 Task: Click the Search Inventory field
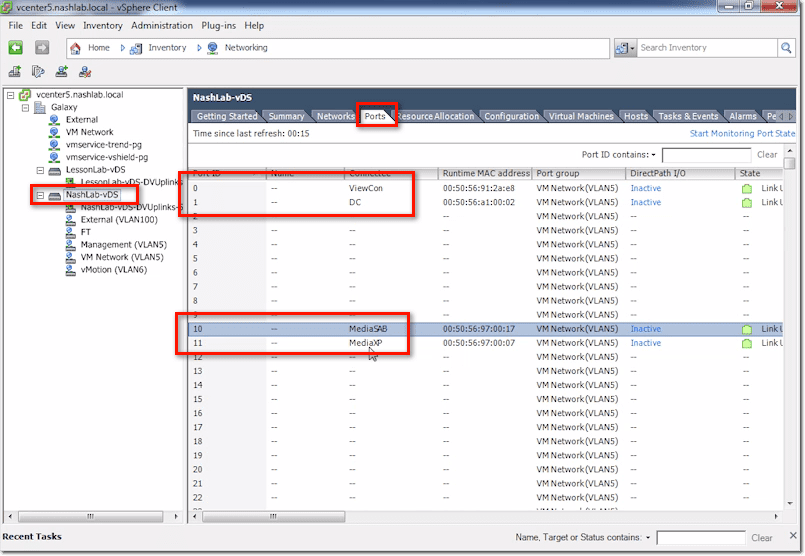[707, 48]
